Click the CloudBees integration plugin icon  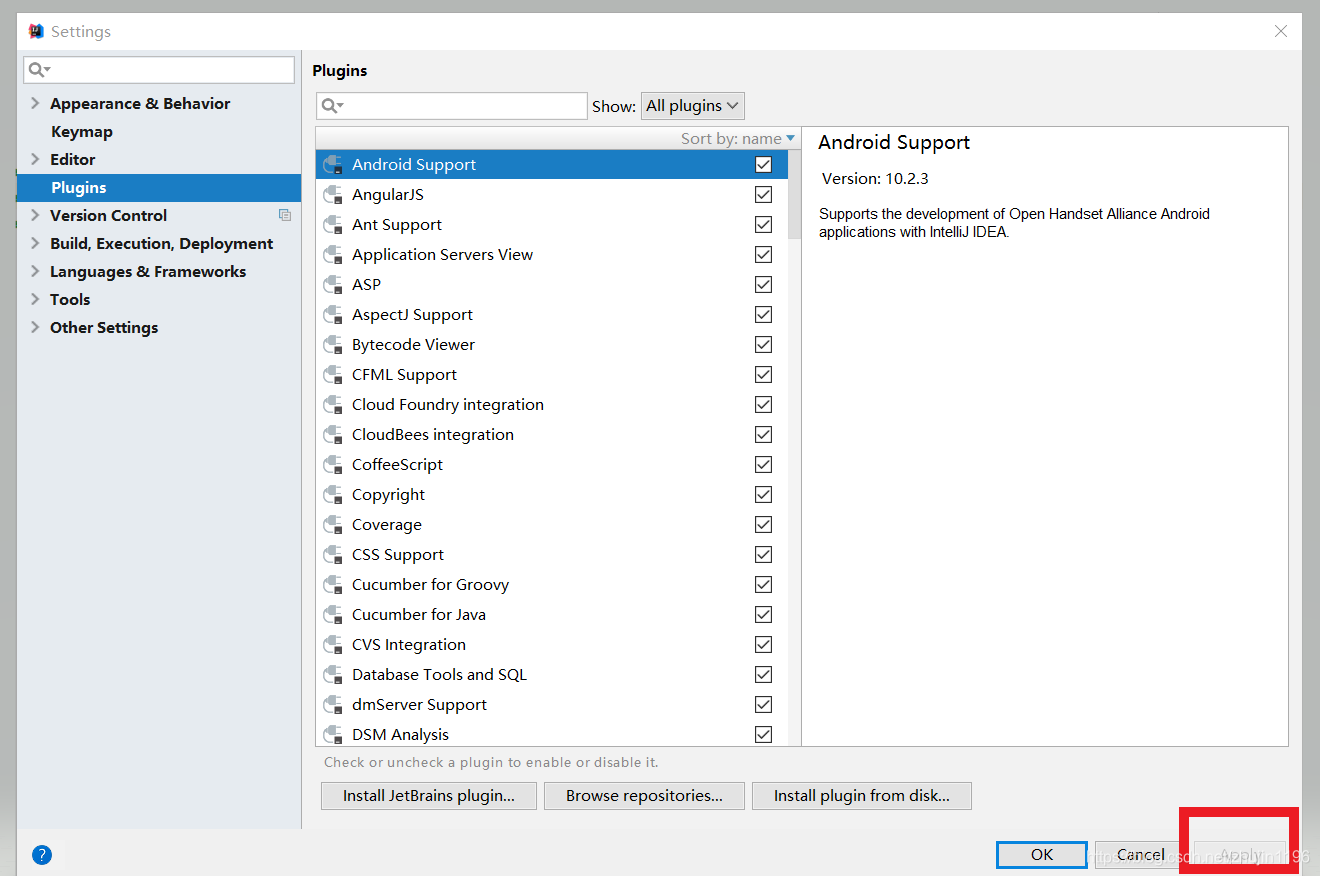click(x=333, y=435)
